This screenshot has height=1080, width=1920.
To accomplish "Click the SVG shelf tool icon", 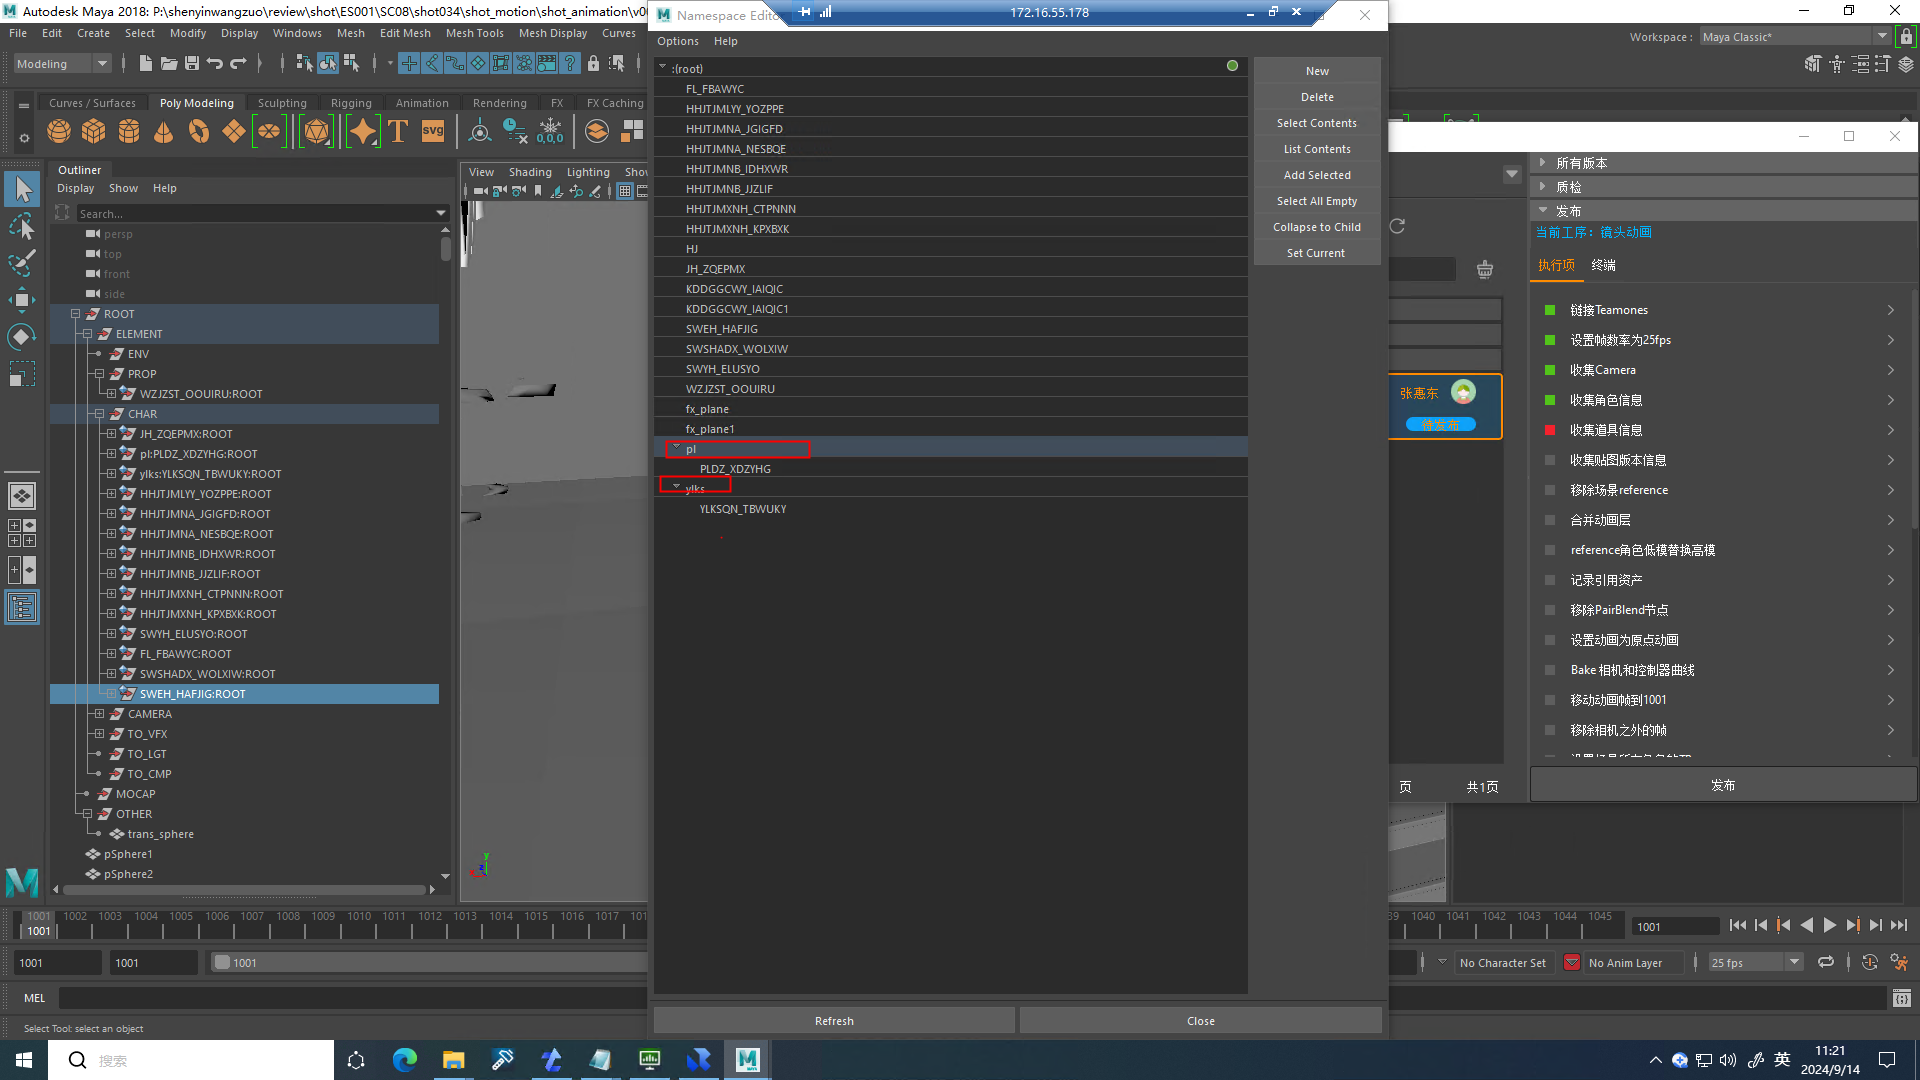I will click(x=433, y=131).
